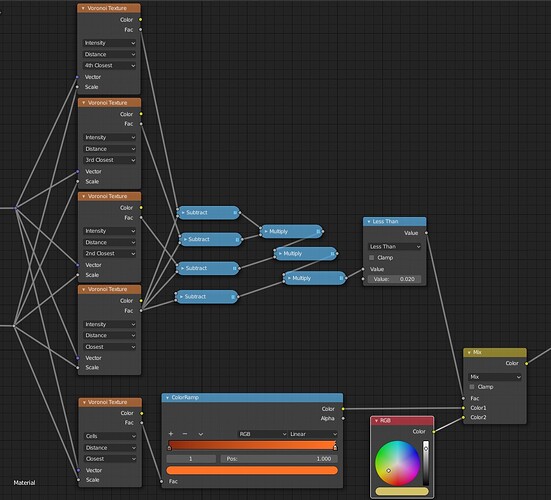Open the Cells coloring dropdown
551x500 pixels.
[110, 436]
